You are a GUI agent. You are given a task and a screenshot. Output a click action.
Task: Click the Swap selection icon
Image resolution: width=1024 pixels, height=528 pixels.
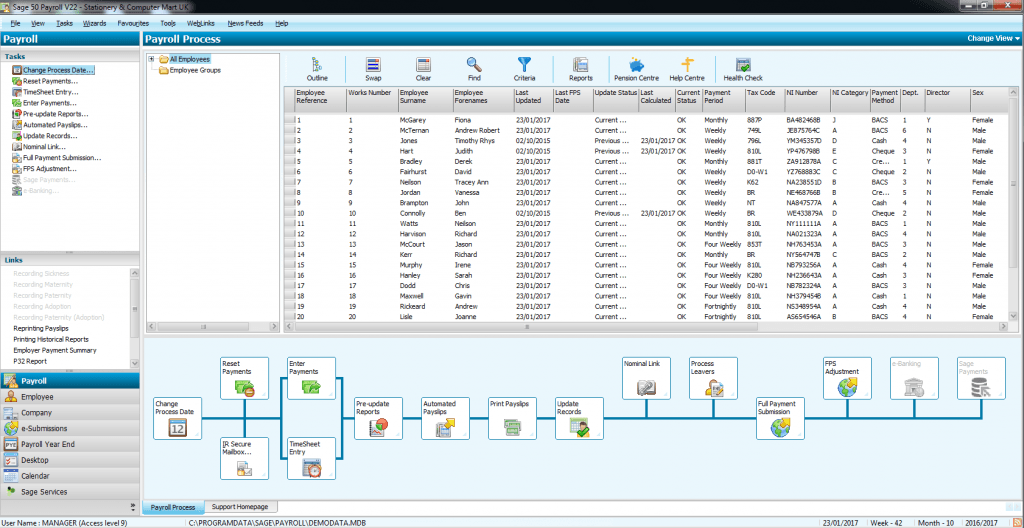point(373,69)
